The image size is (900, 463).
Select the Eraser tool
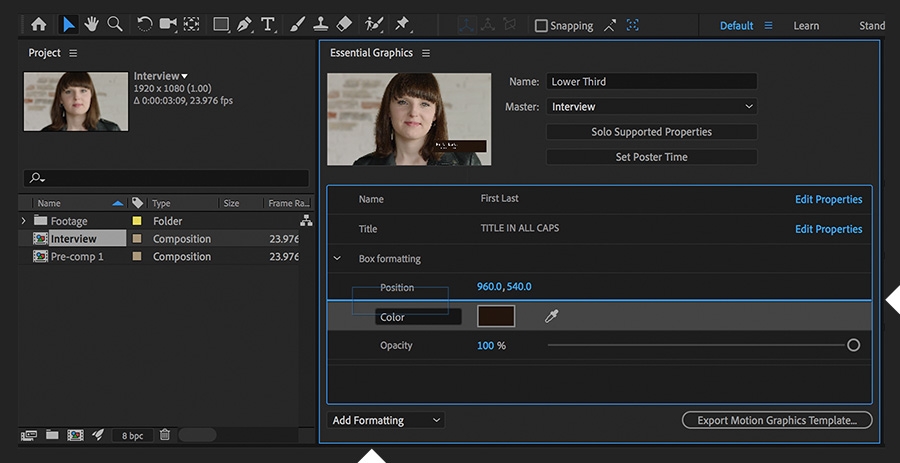point(344,24)
